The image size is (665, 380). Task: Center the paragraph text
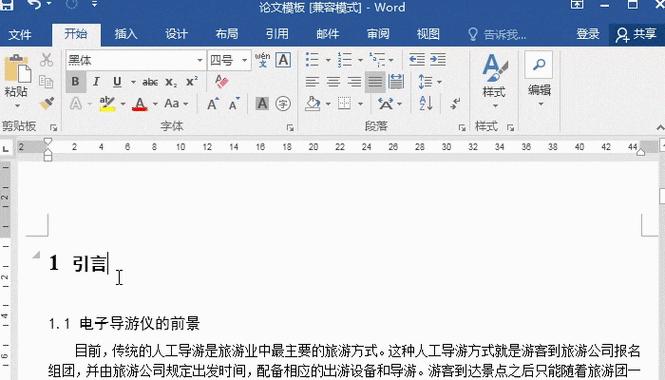tap(333, 81)
